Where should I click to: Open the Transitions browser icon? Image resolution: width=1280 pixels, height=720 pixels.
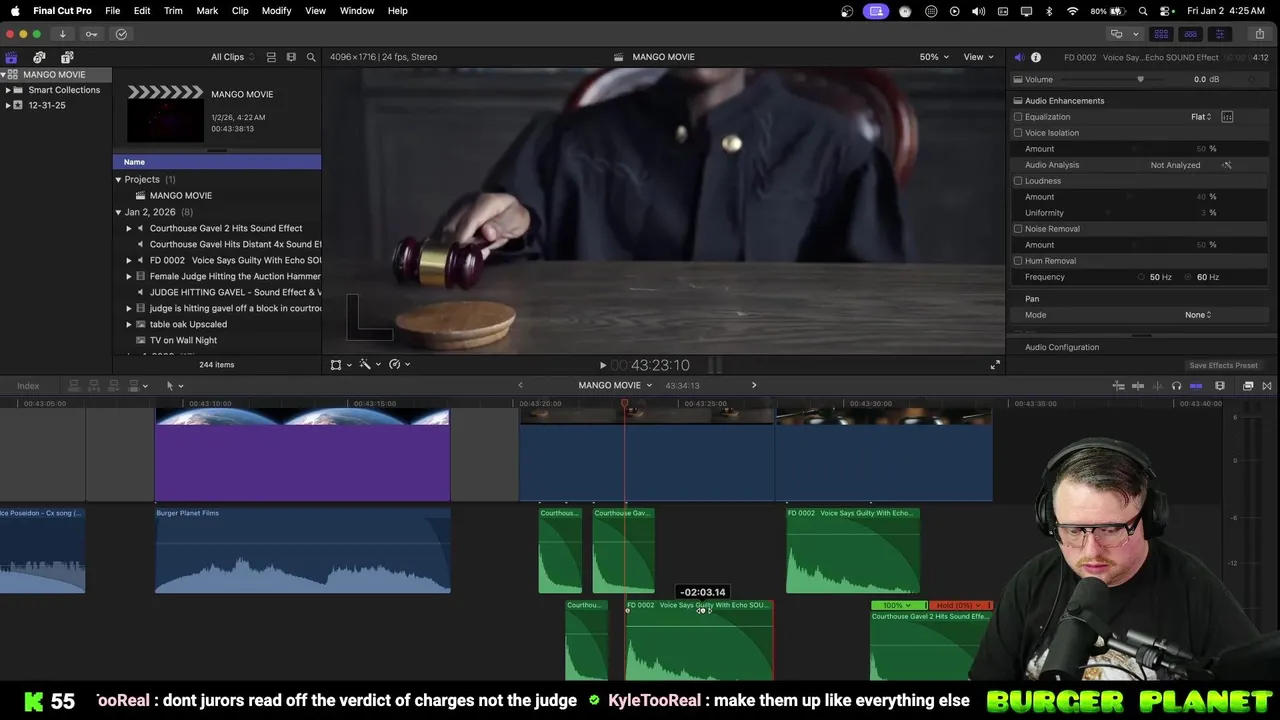point(1267,386)
